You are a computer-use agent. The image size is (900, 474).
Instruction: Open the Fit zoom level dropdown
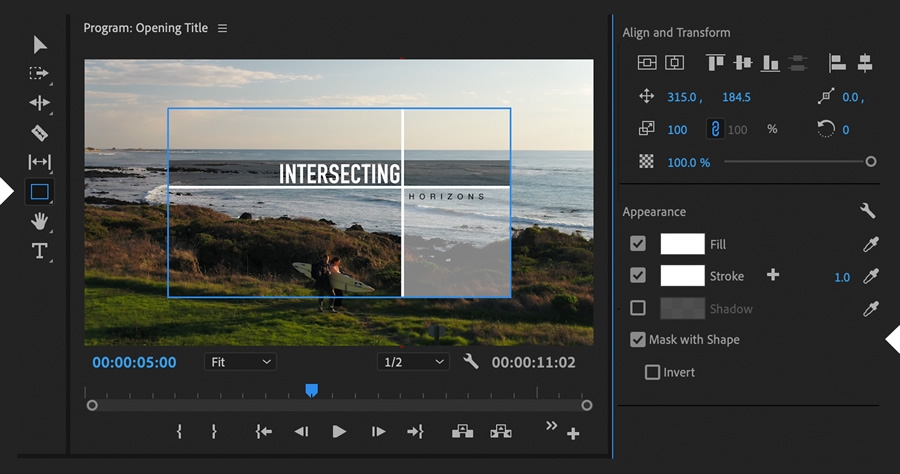[x=240, y=362]
